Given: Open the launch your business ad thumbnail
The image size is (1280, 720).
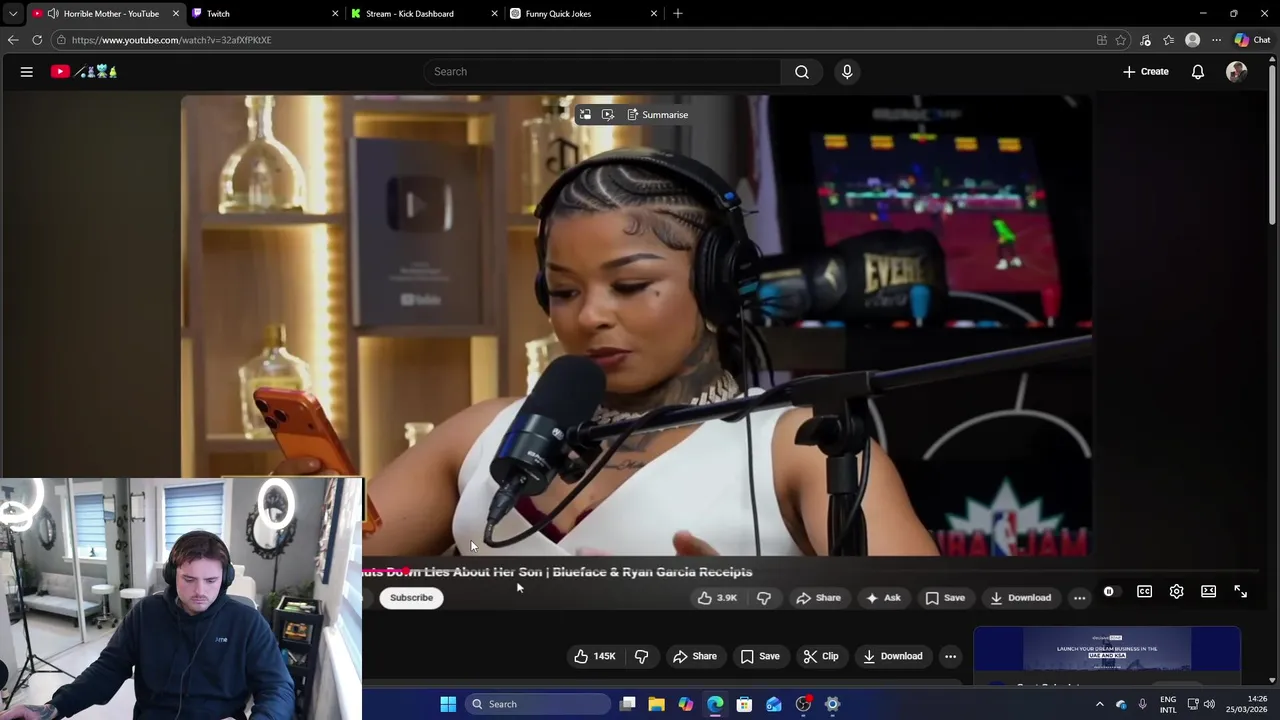Looking at the screenshot, I should 1107,650.
